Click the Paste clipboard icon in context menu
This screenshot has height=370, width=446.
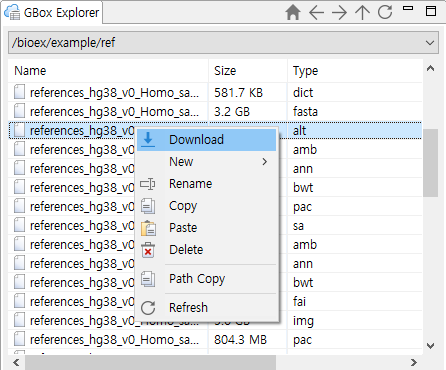pos(148,228)
